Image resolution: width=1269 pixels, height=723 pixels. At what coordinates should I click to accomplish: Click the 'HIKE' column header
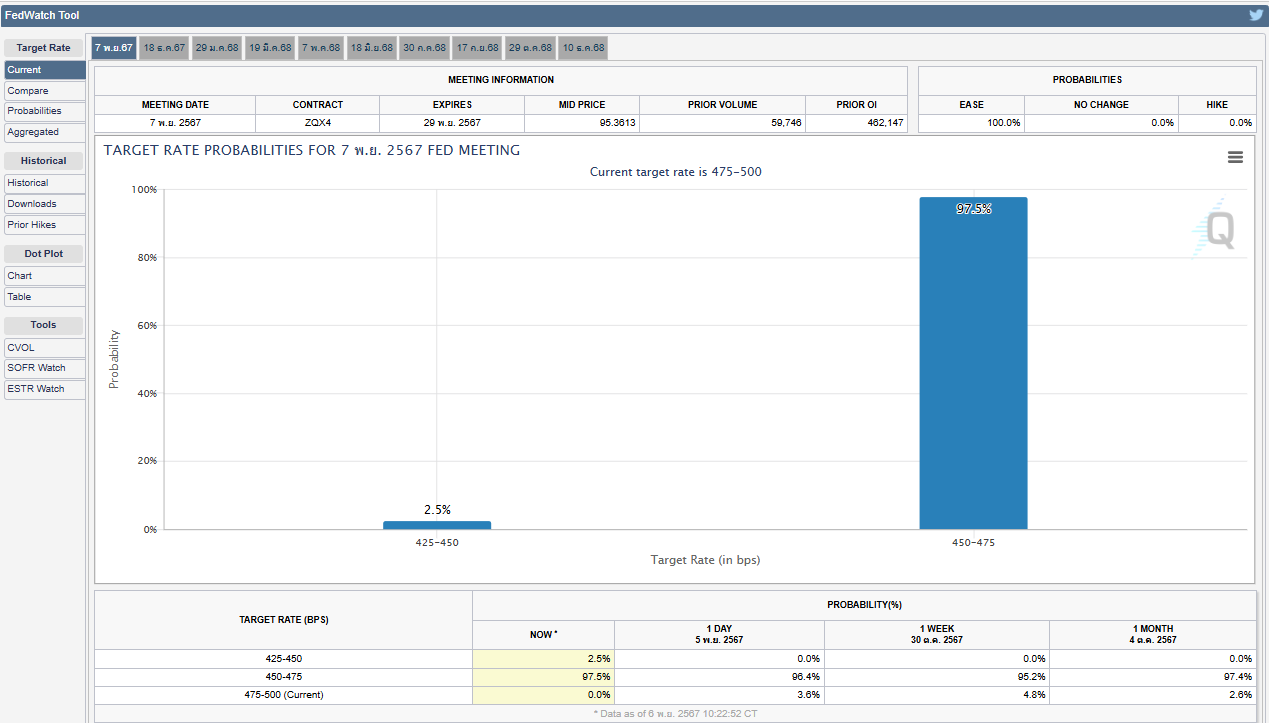tap(1217, 105)
